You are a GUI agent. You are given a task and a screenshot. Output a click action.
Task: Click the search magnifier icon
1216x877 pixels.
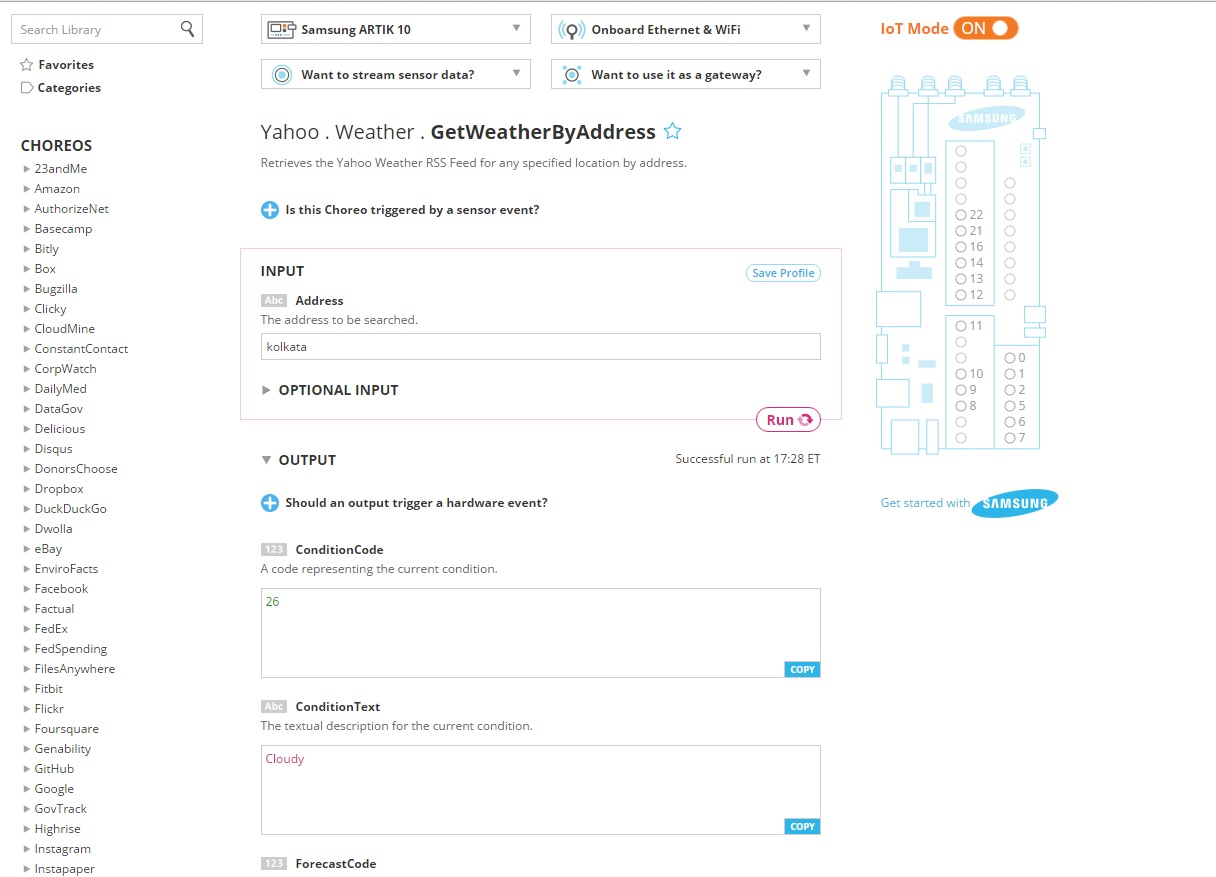(187, 29)
